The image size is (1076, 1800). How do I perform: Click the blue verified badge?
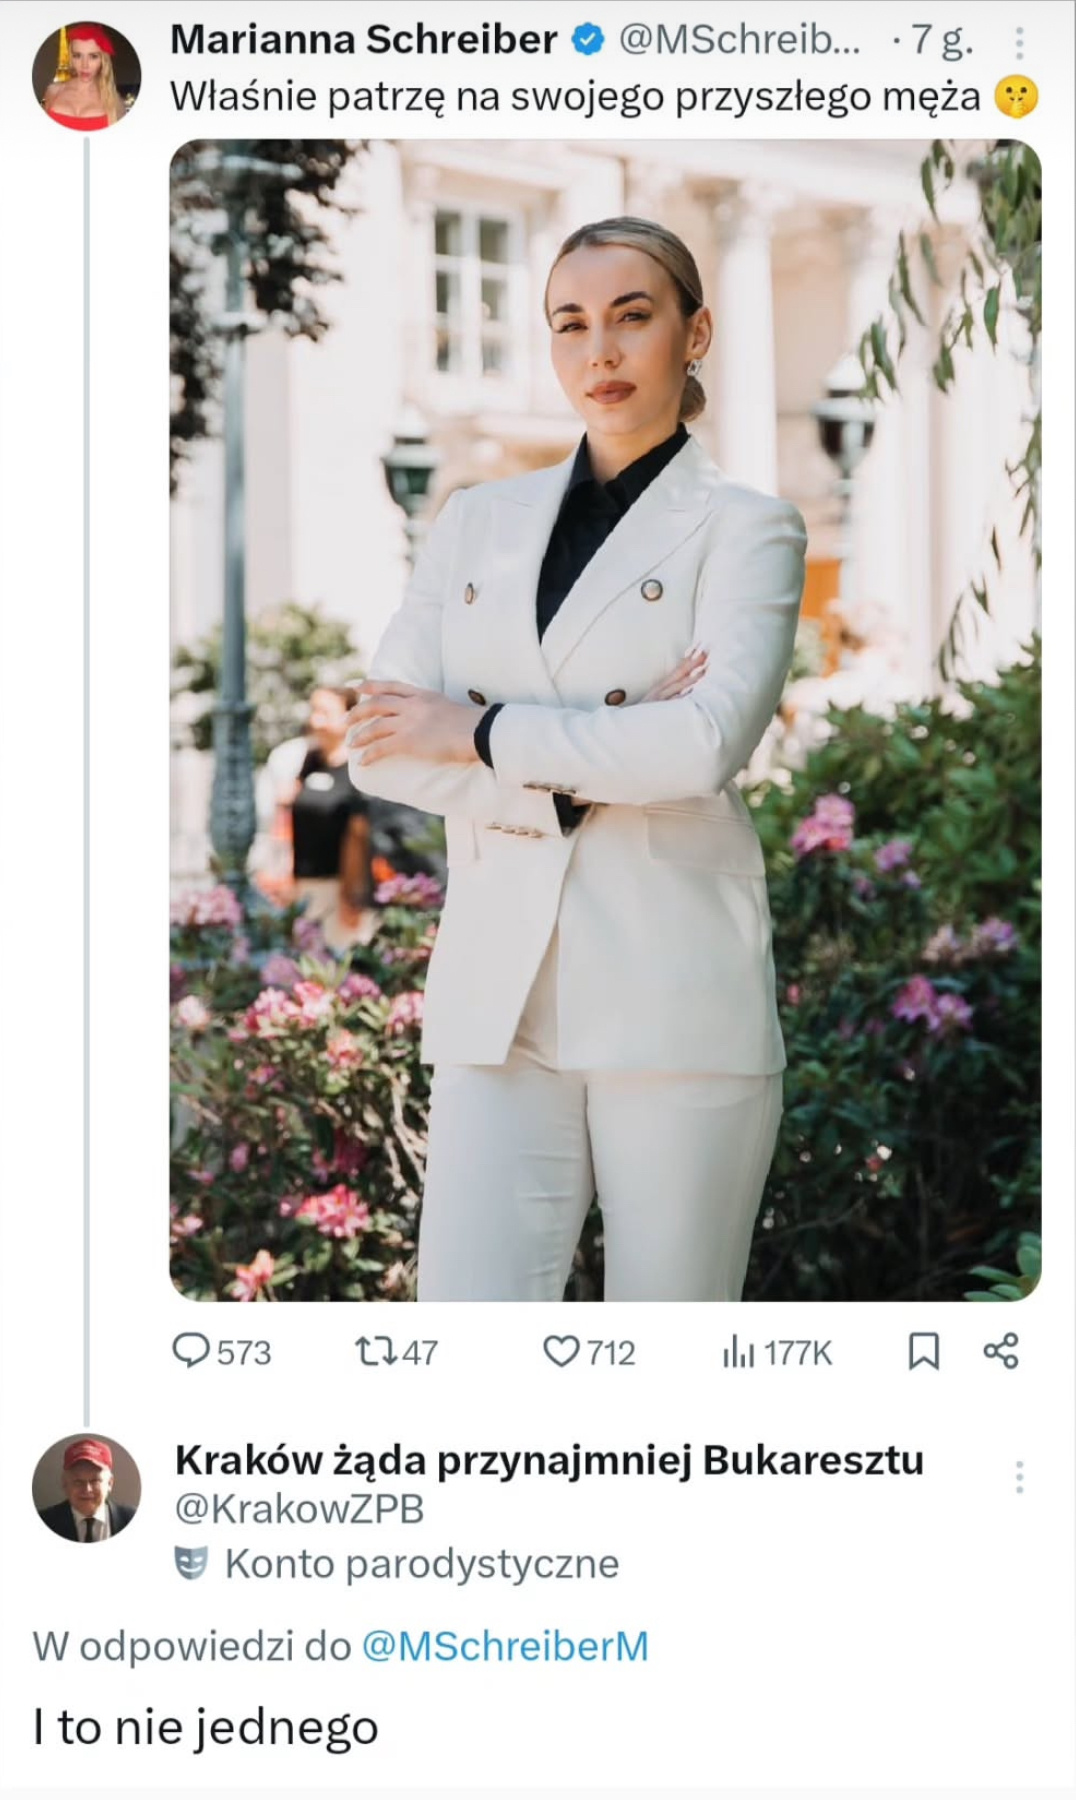coord(588,40)
